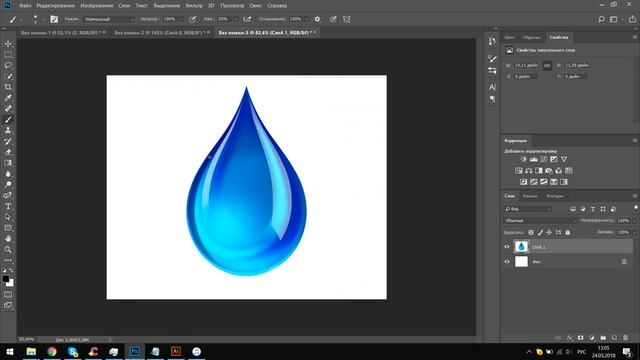Screen dimensions: 640x360
Task: Toggle lock all padlock icon
Action: pyautogui.click(x=567, y=232)
